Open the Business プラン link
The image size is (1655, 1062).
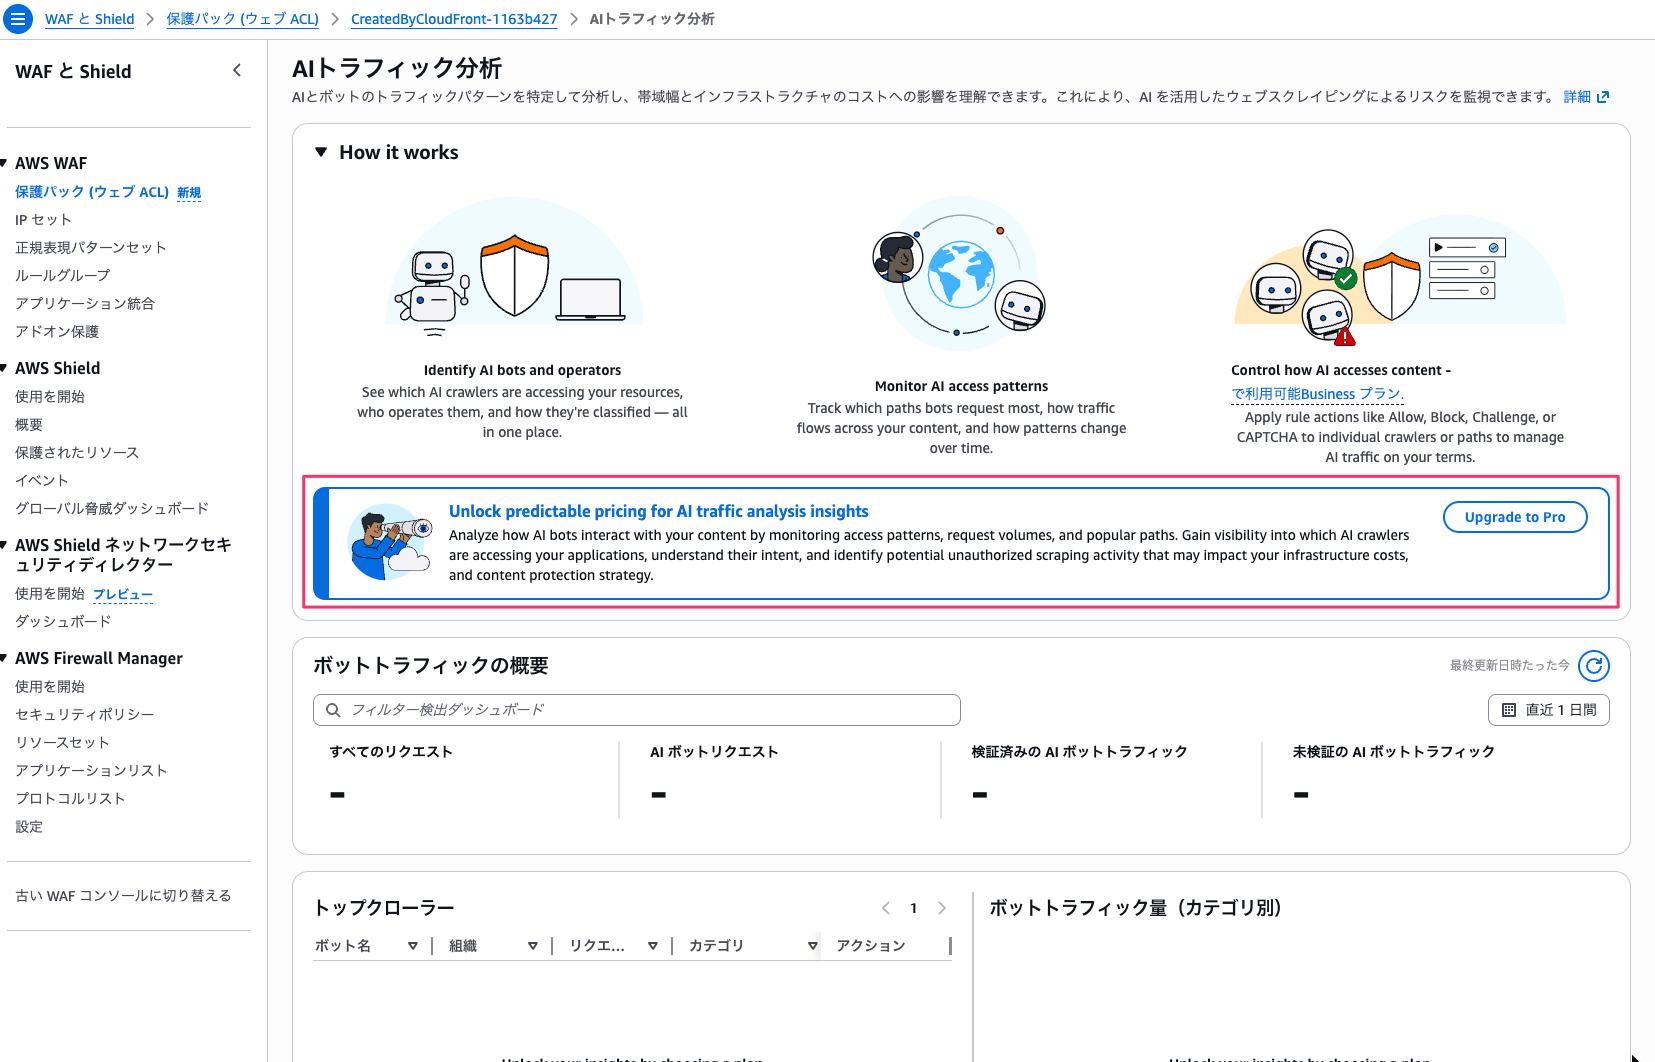(1317, 394)
